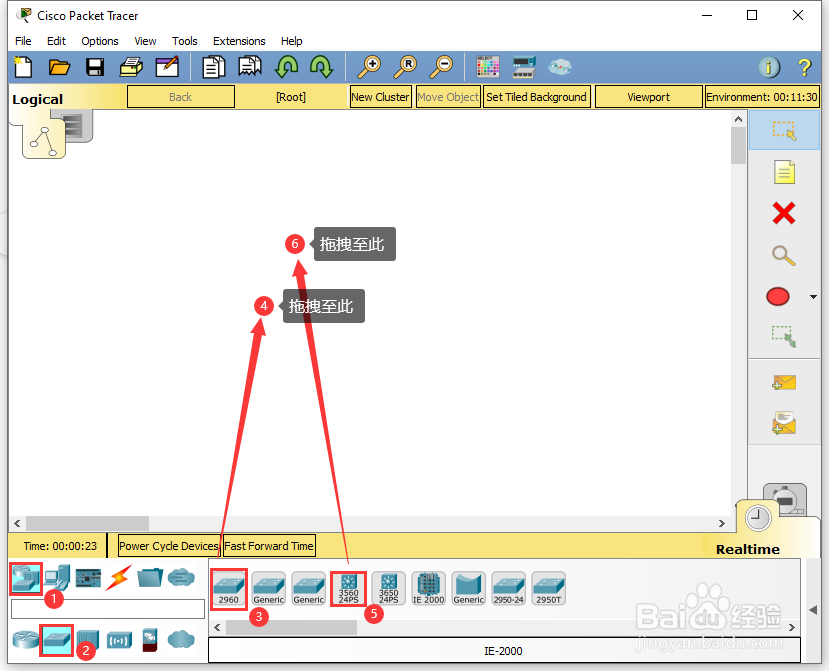Select Connections lightning category
829x671 pixels.
click(x=118, y=577)
